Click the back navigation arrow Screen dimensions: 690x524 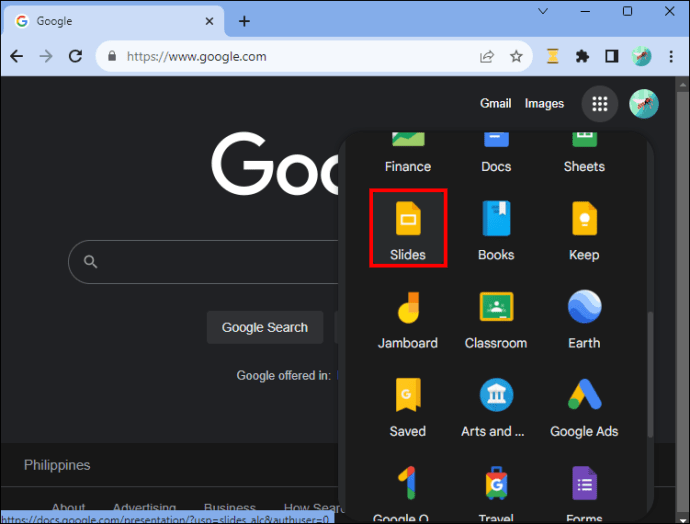pyautogui.click(x=17, y=56)
